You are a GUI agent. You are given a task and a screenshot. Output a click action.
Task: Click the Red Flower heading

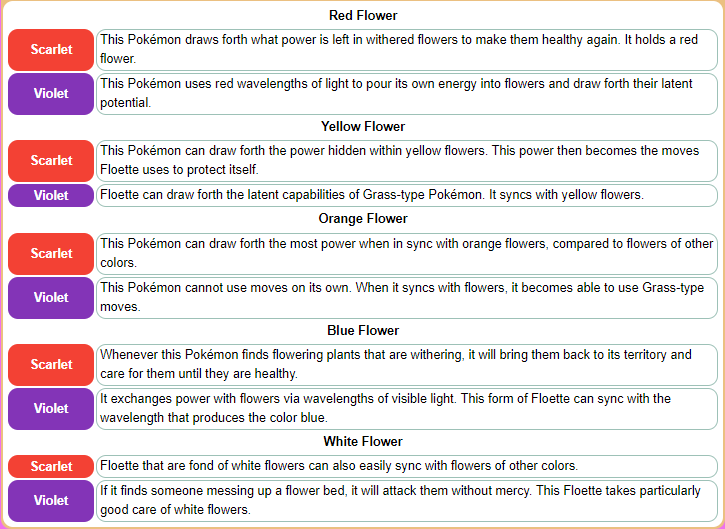(x=362, y=16)
